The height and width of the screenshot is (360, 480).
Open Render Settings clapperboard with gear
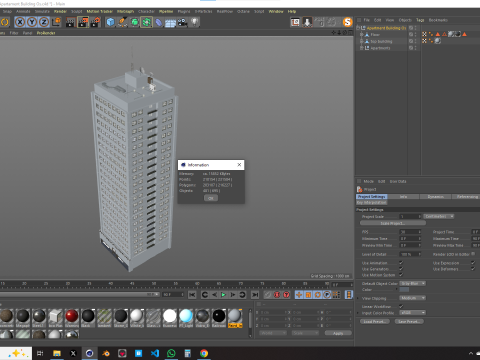click(95, 22)
